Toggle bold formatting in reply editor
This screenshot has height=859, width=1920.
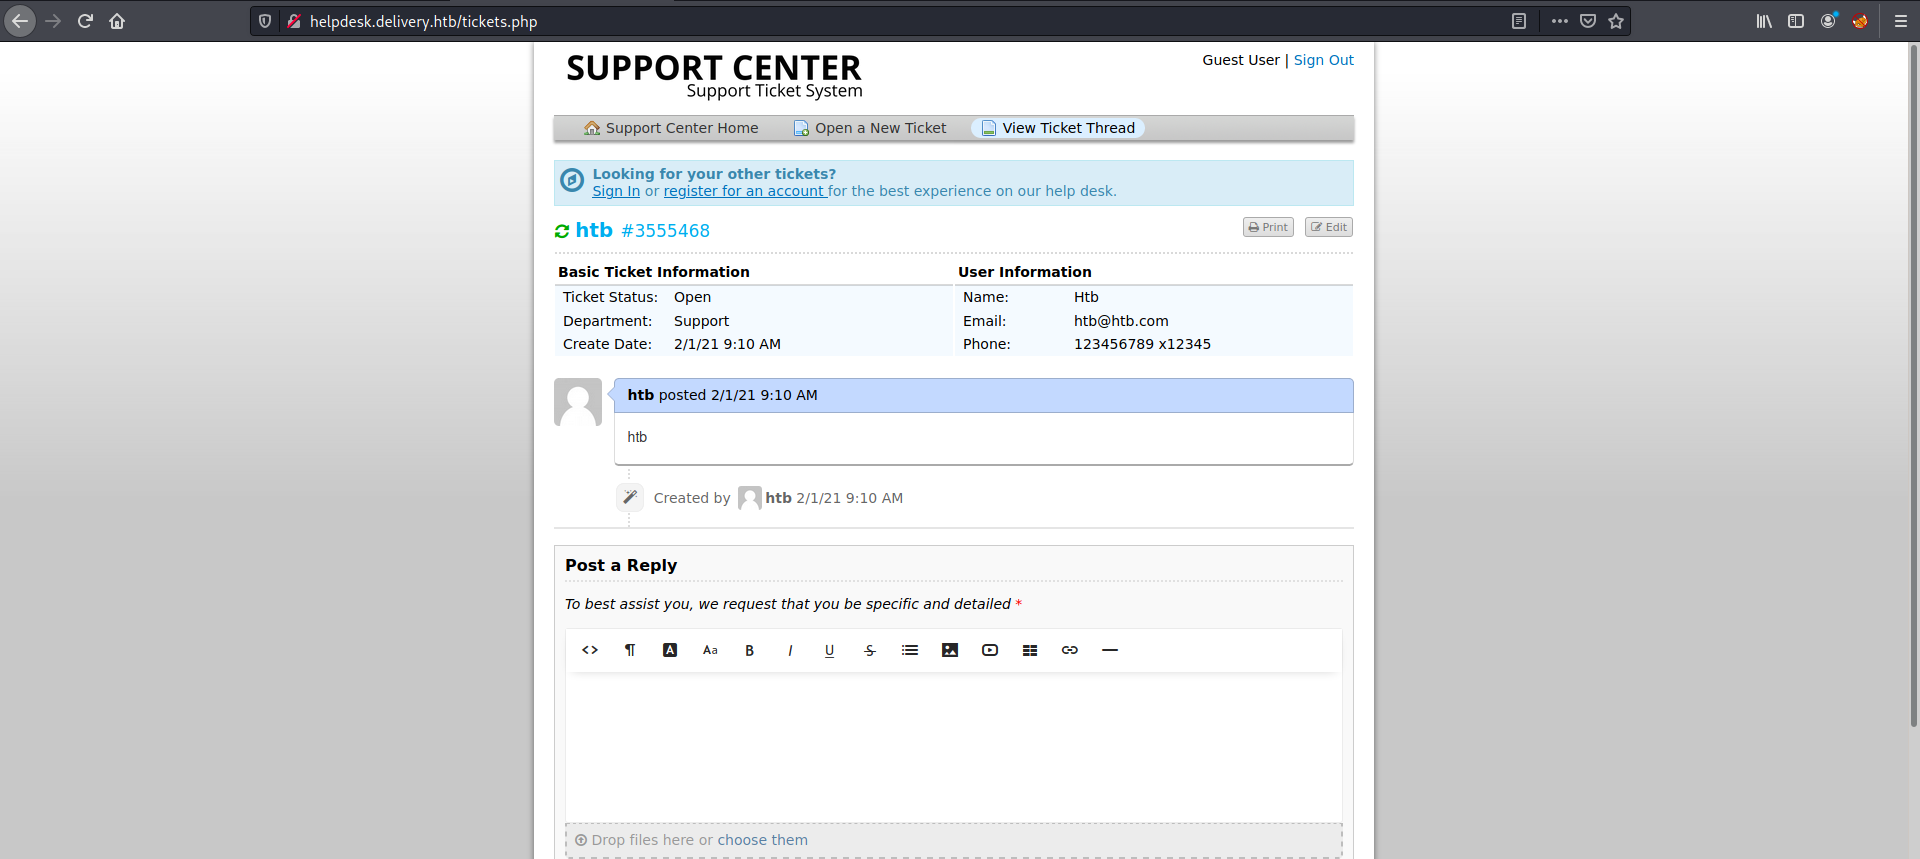750,650
